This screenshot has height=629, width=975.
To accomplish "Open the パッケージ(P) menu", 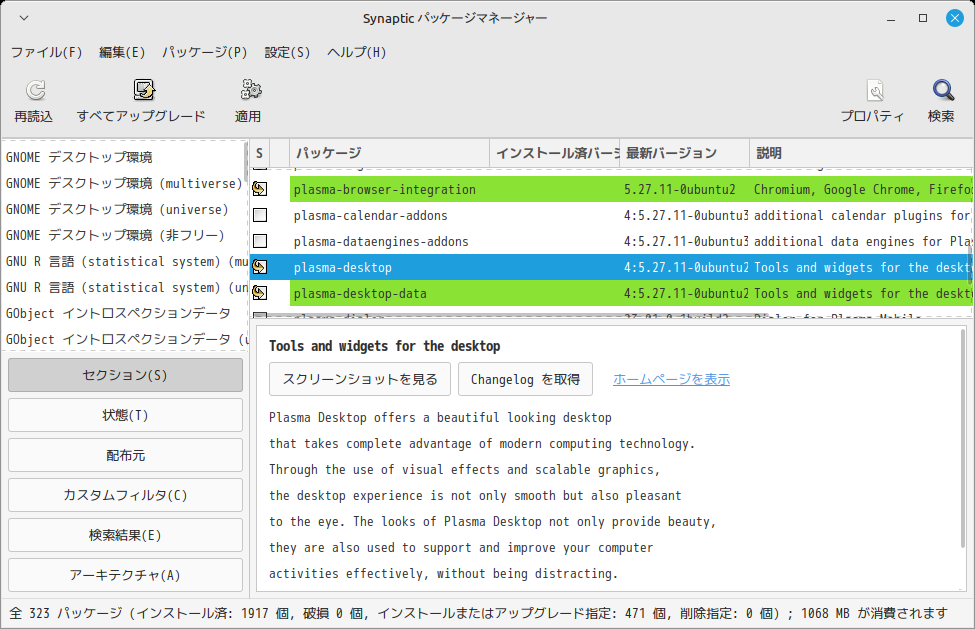I will click(x=204, y=52).
